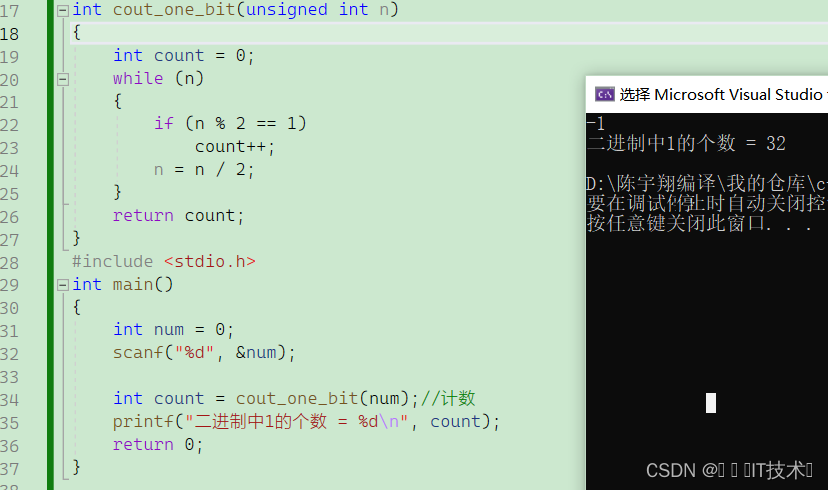Image resolution: width=828 pixels, height=490 pixels.
Task: Click 'n = n / 2;' statement
Action: coord(204,170)
